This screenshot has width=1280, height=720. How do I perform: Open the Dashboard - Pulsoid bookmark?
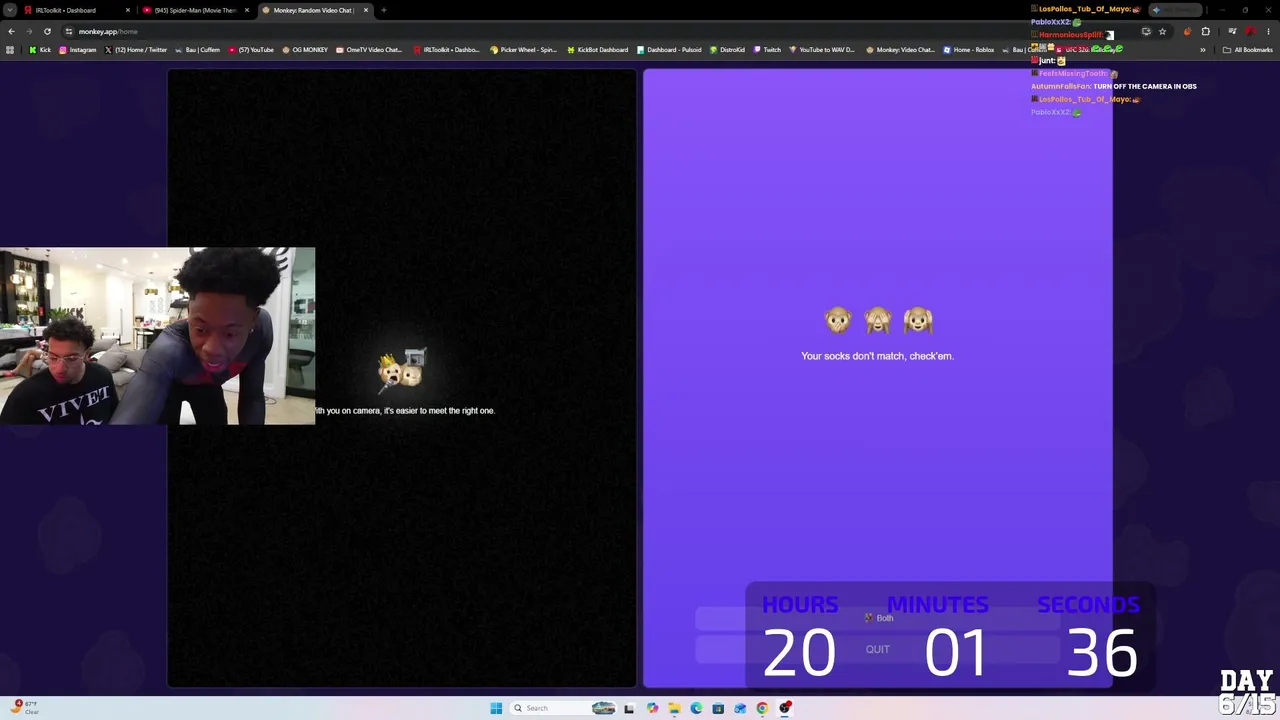pyautogui.click(x=669, y=50)
